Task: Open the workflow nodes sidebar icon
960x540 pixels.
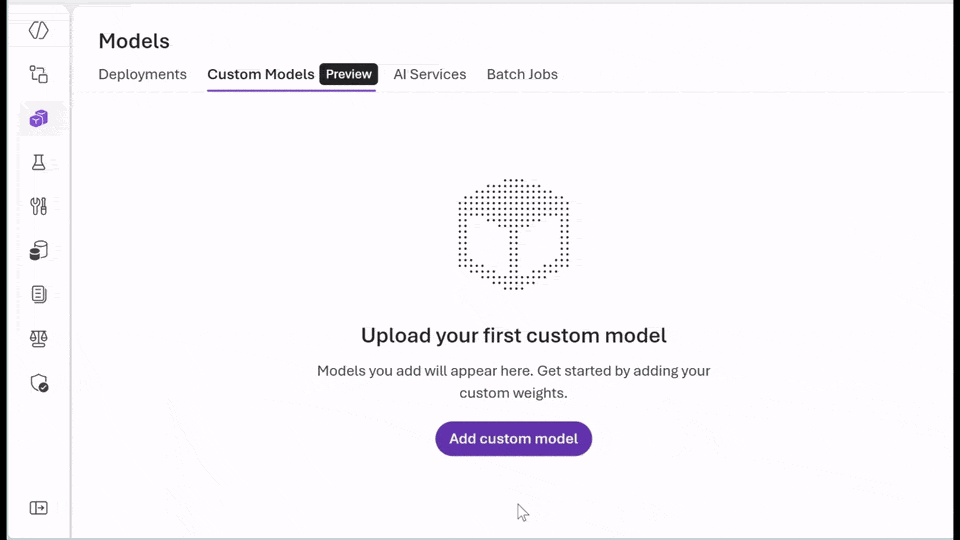Action: pyautogui.click(x=39, y=74)
